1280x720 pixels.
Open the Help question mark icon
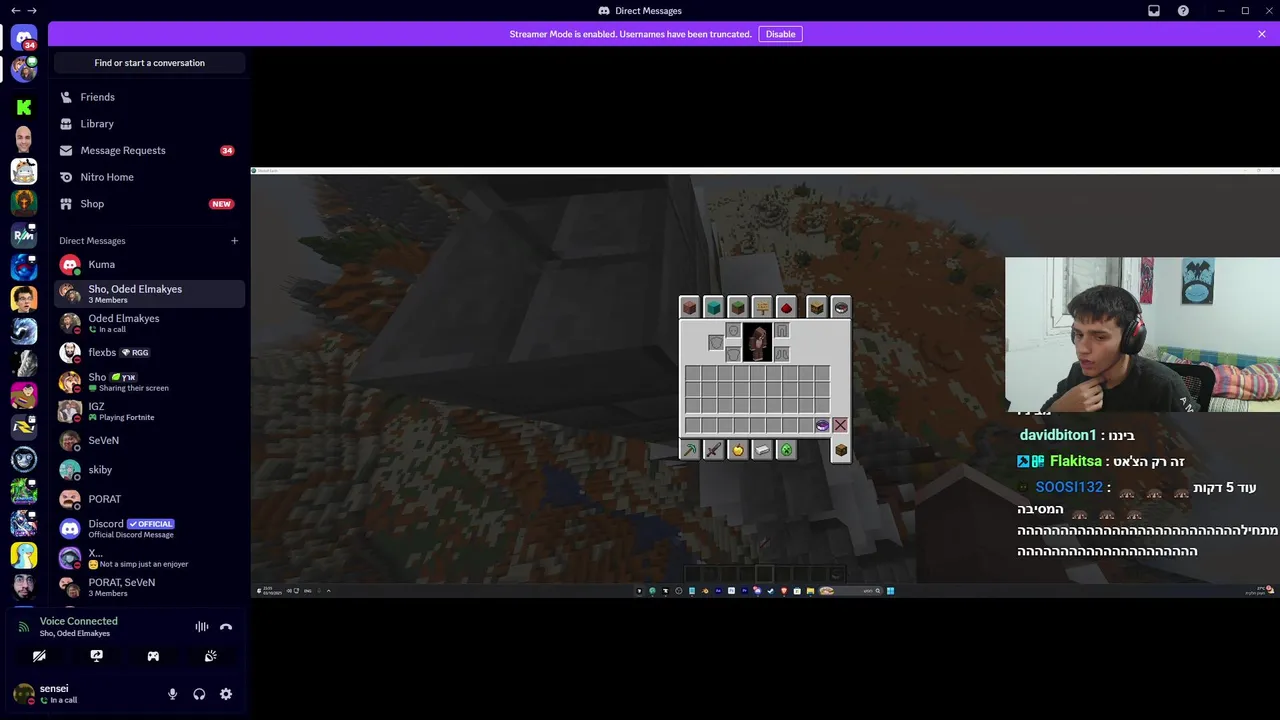pos(1183,11)
